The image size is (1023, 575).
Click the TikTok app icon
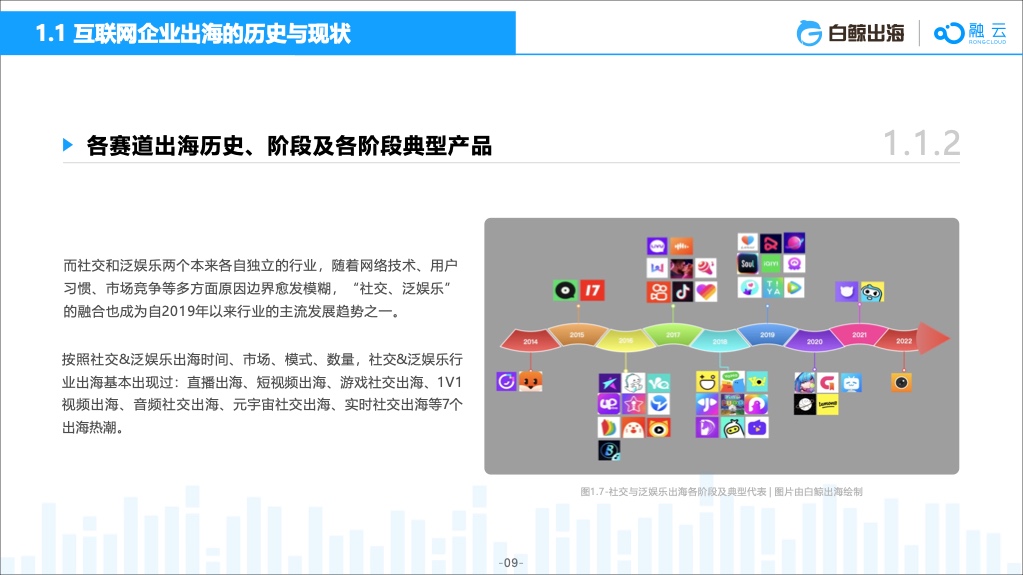[682, 292]
